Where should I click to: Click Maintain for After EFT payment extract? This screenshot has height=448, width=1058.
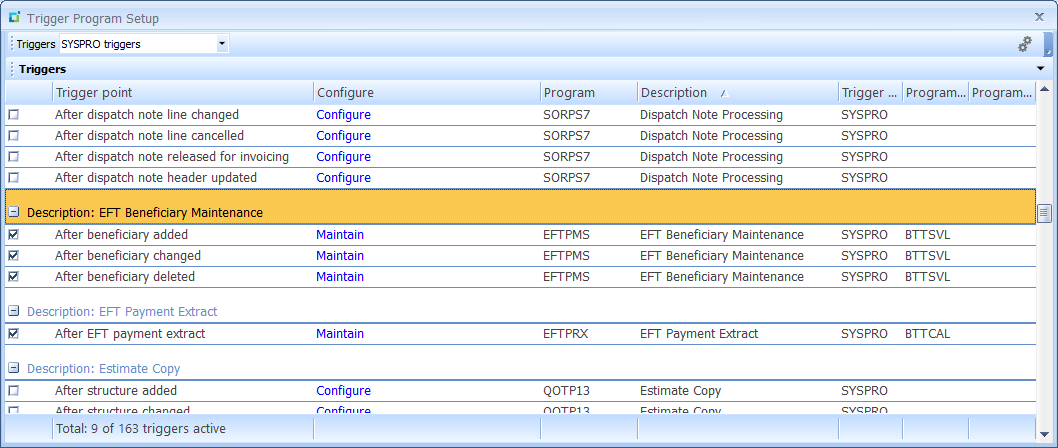[x=340, y=334]
